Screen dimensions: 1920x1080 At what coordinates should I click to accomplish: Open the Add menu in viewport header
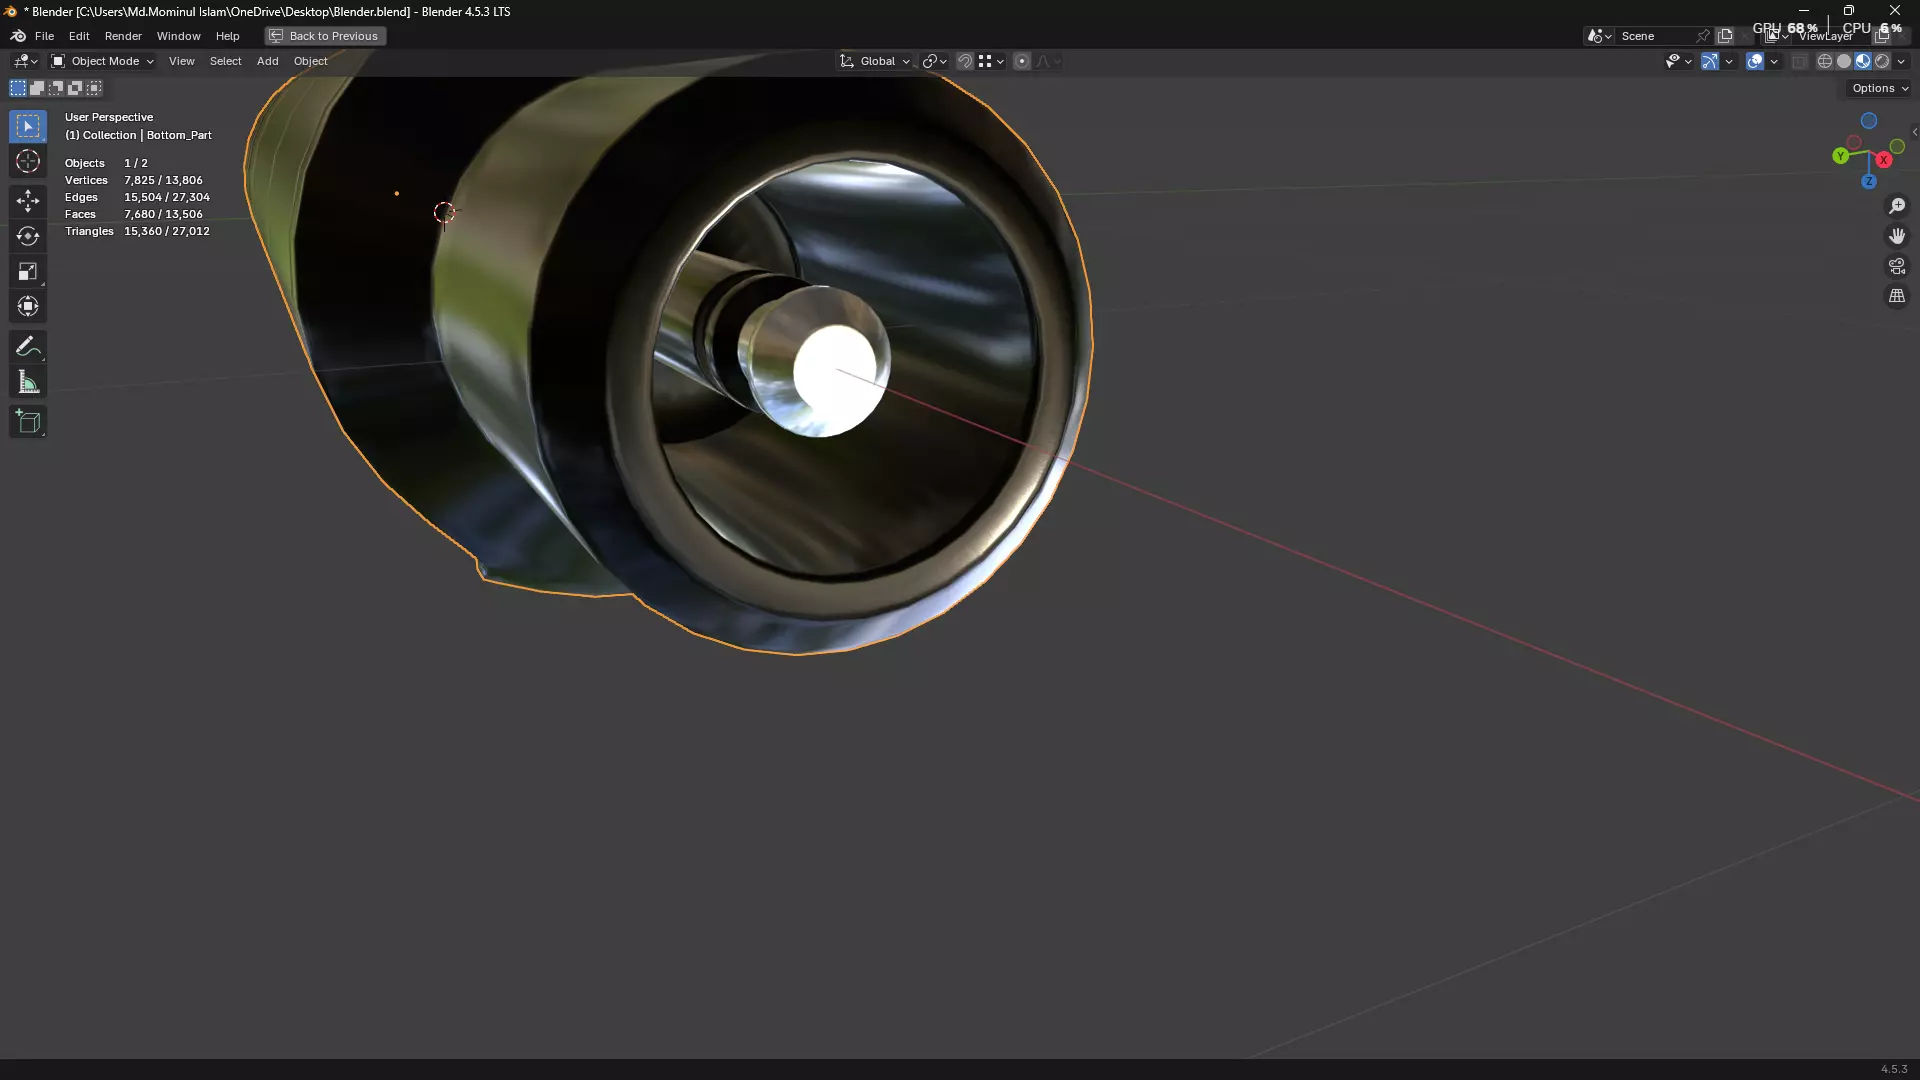point(267,61)
